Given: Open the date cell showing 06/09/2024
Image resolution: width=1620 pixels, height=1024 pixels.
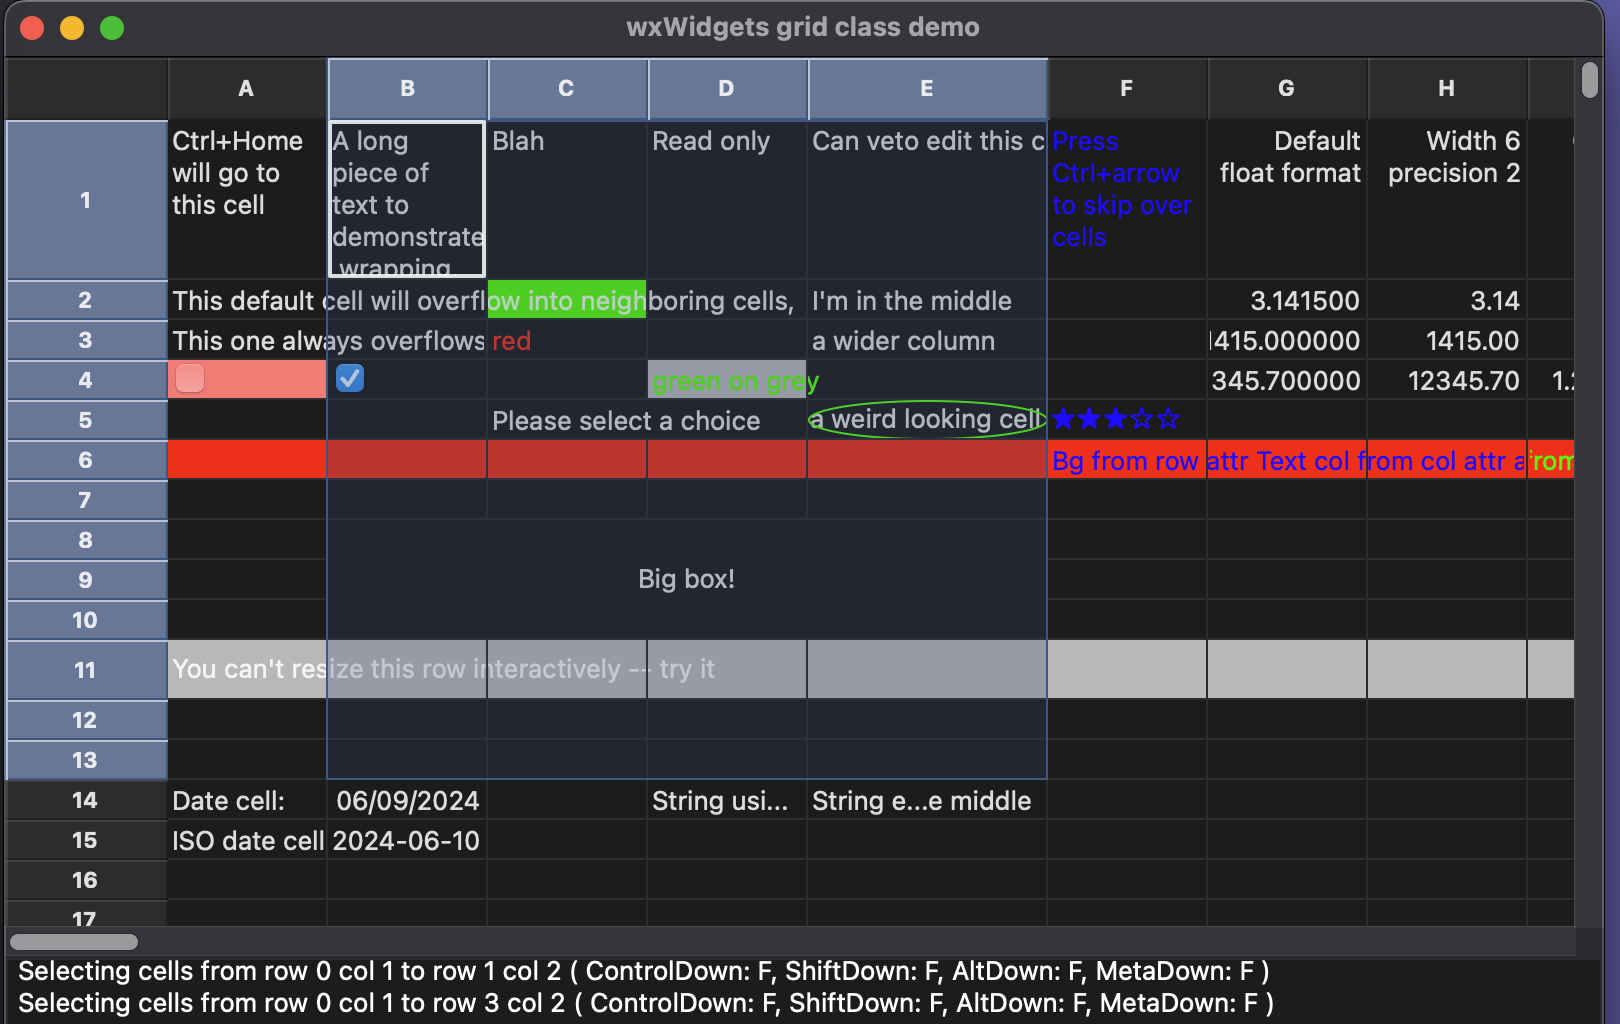Looking at the screenshot, I should pos(407,800).
